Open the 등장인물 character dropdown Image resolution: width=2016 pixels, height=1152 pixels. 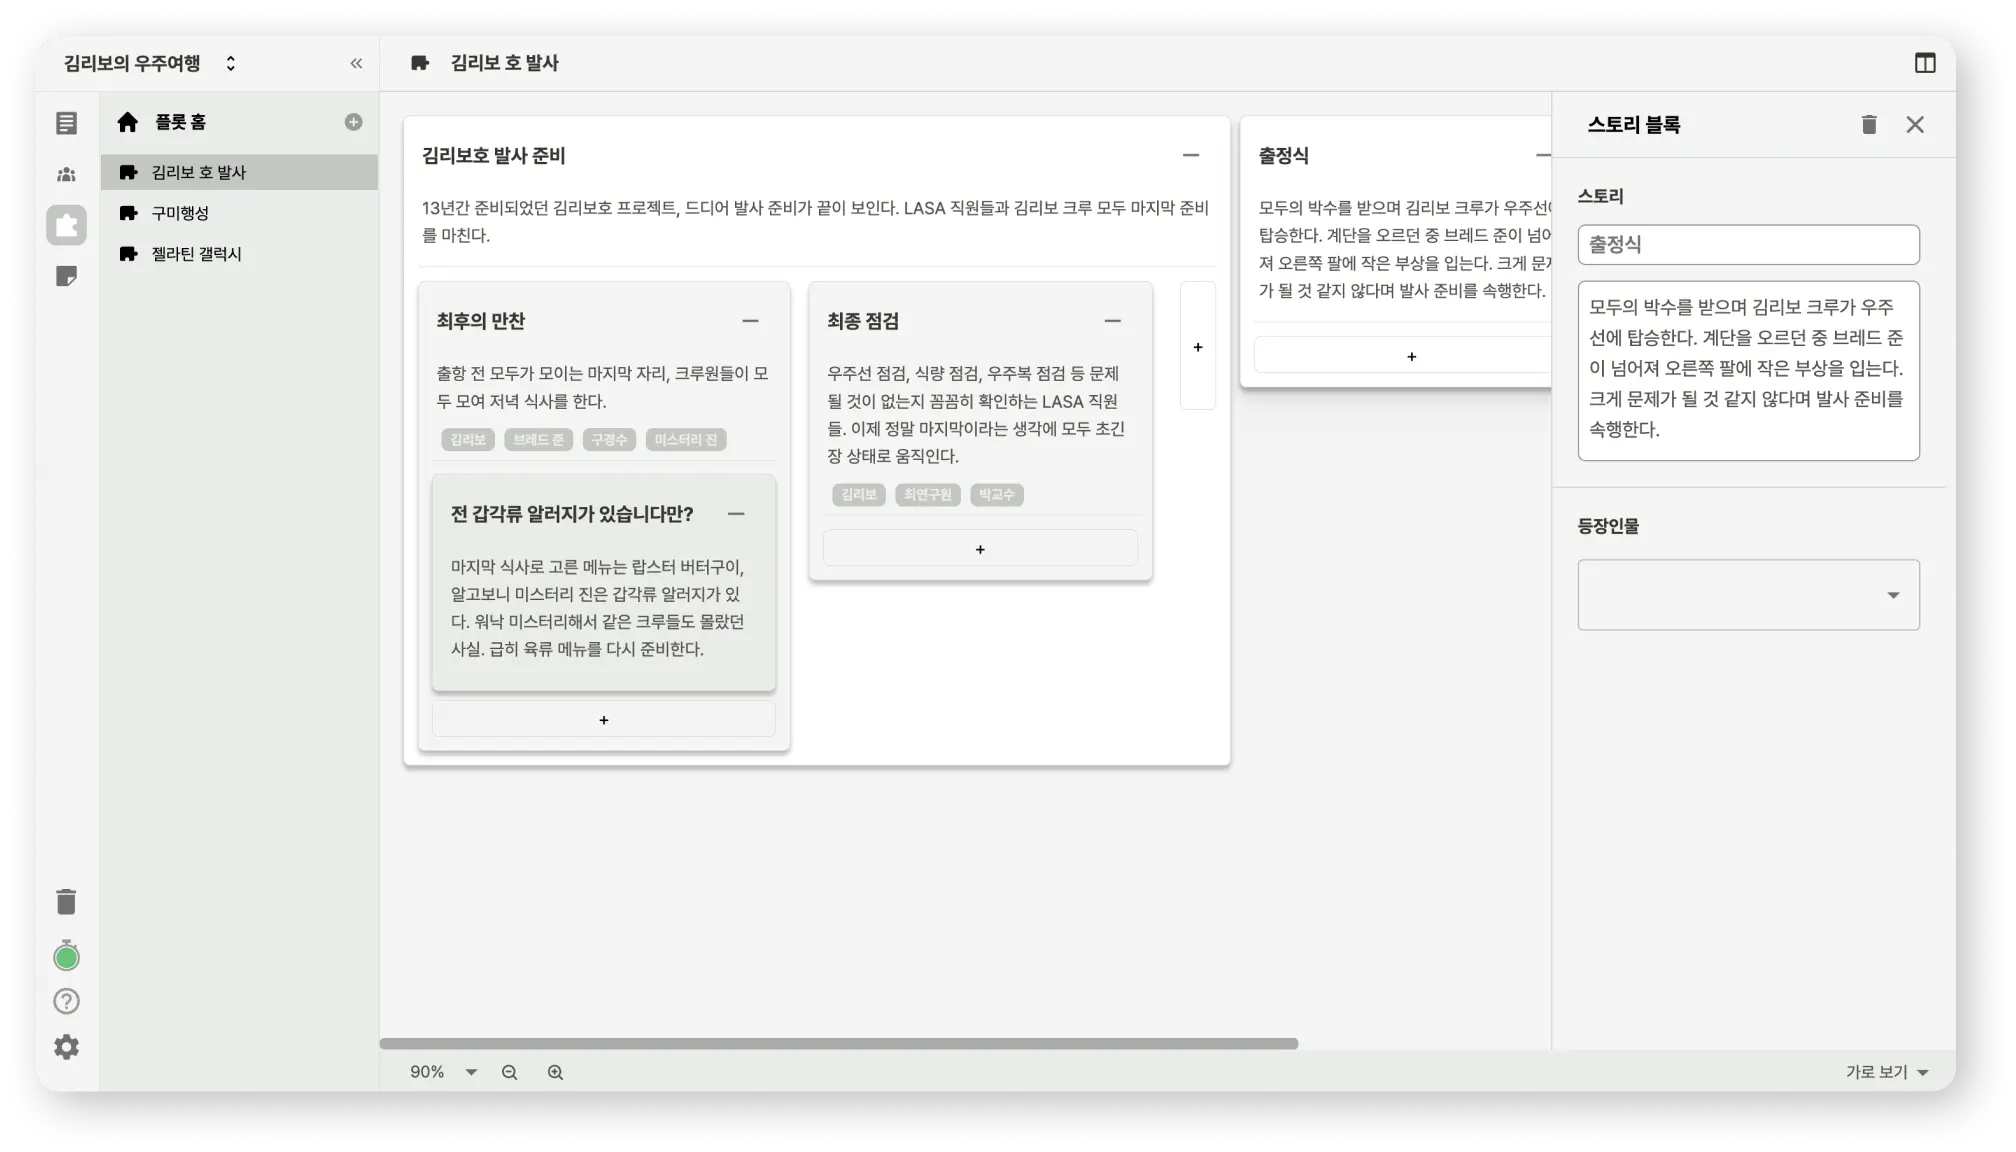pyautogui.click(x=1748, y=595)
